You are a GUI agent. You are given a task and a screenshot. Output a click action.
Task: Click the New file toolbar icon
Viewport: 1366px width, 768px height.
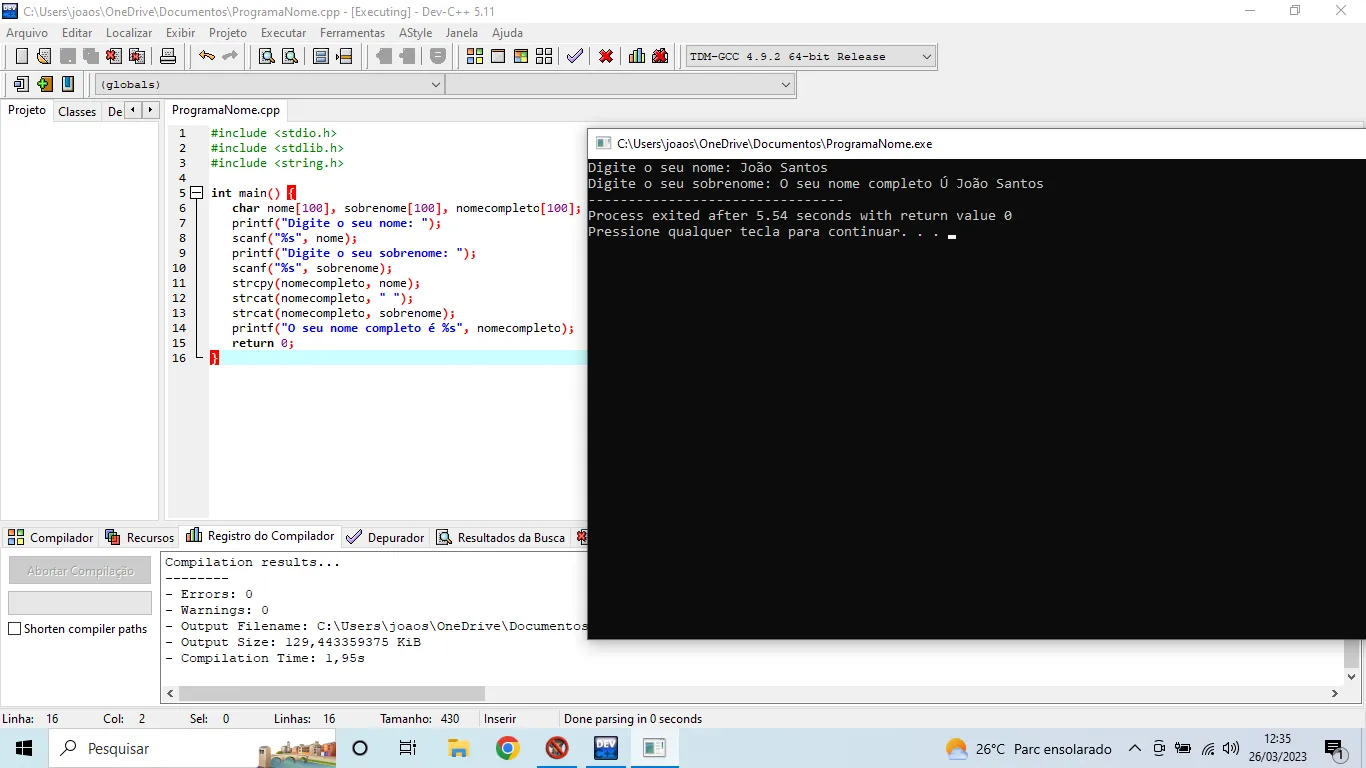click(x=21, y=56)
